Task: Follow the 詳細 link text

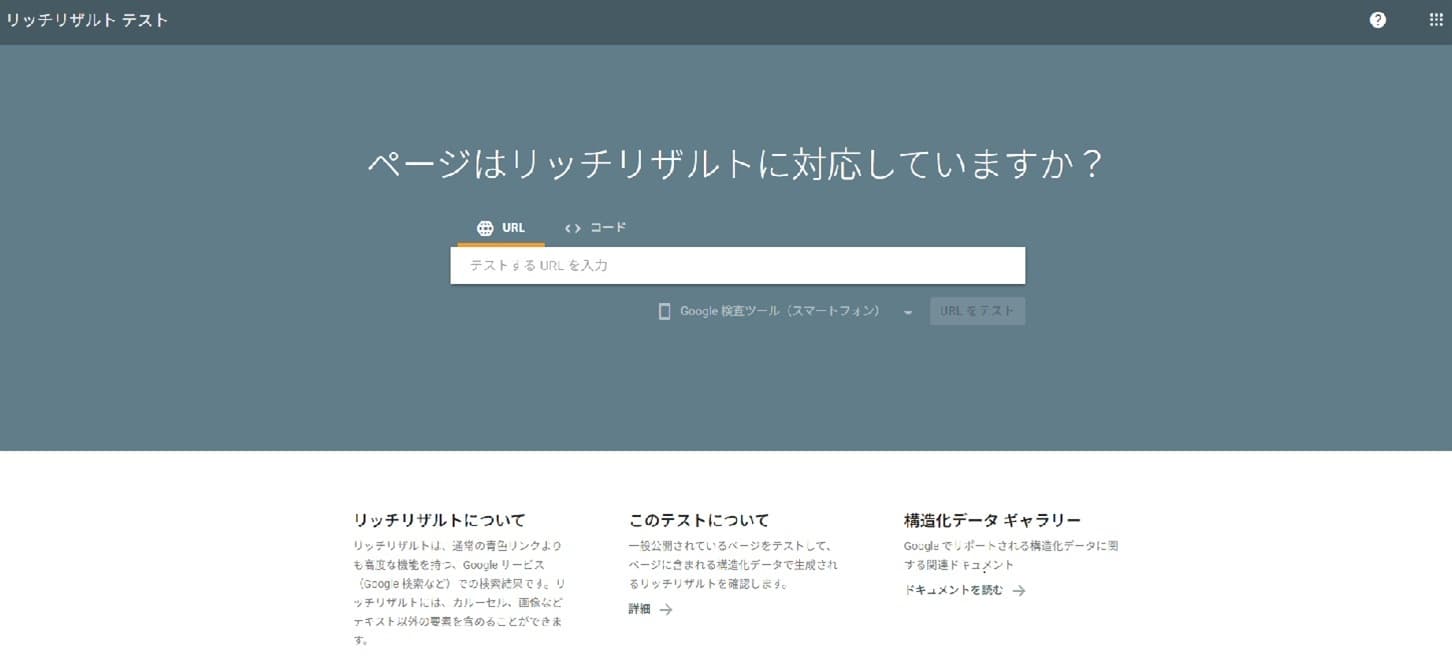Action: tap(639, 609)
